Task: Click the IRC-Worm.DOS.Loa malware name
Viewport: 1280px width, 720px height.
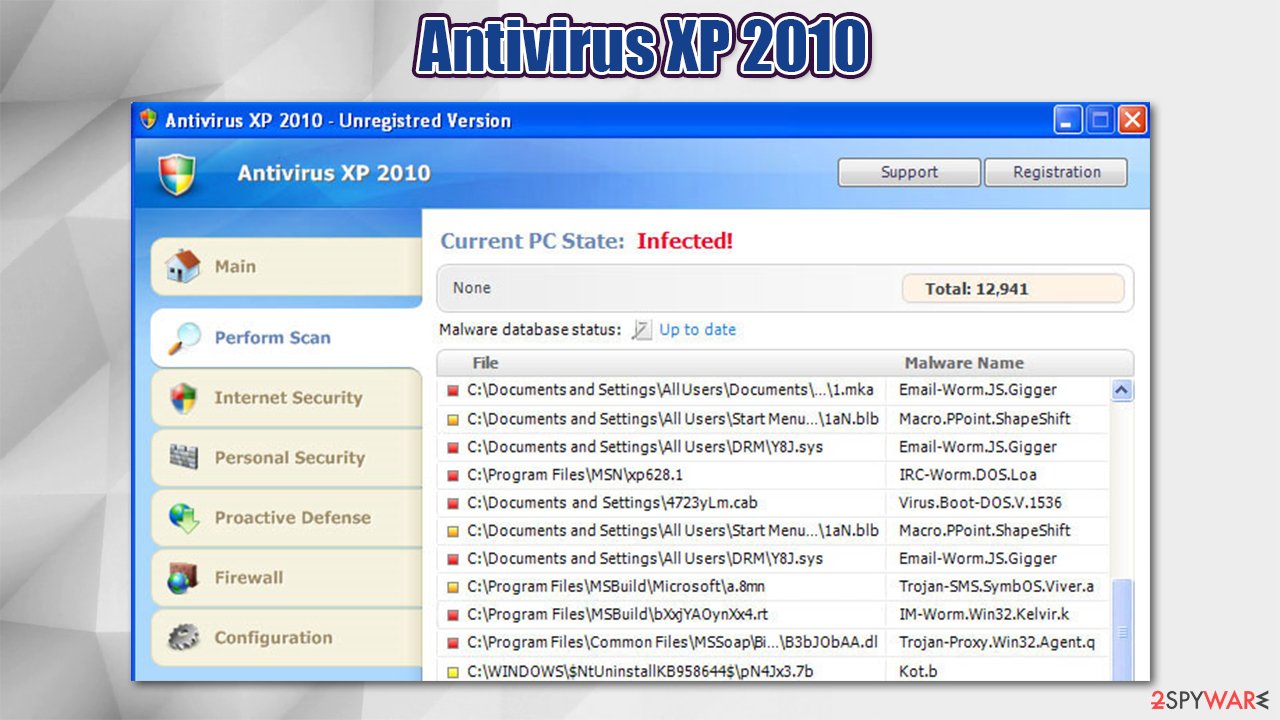Action: point(968,475)
